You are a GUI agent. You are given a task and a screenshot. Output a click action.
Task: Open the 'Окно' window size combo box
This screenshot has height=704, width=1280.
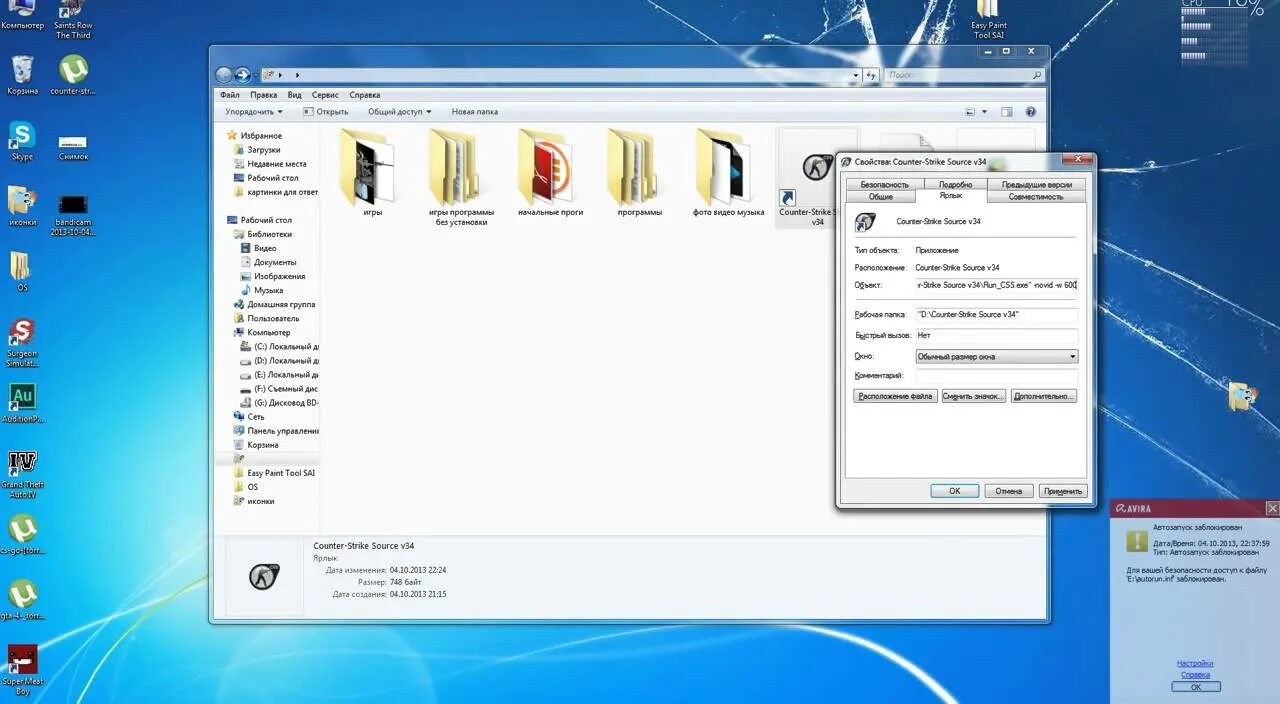pos(997,356)
